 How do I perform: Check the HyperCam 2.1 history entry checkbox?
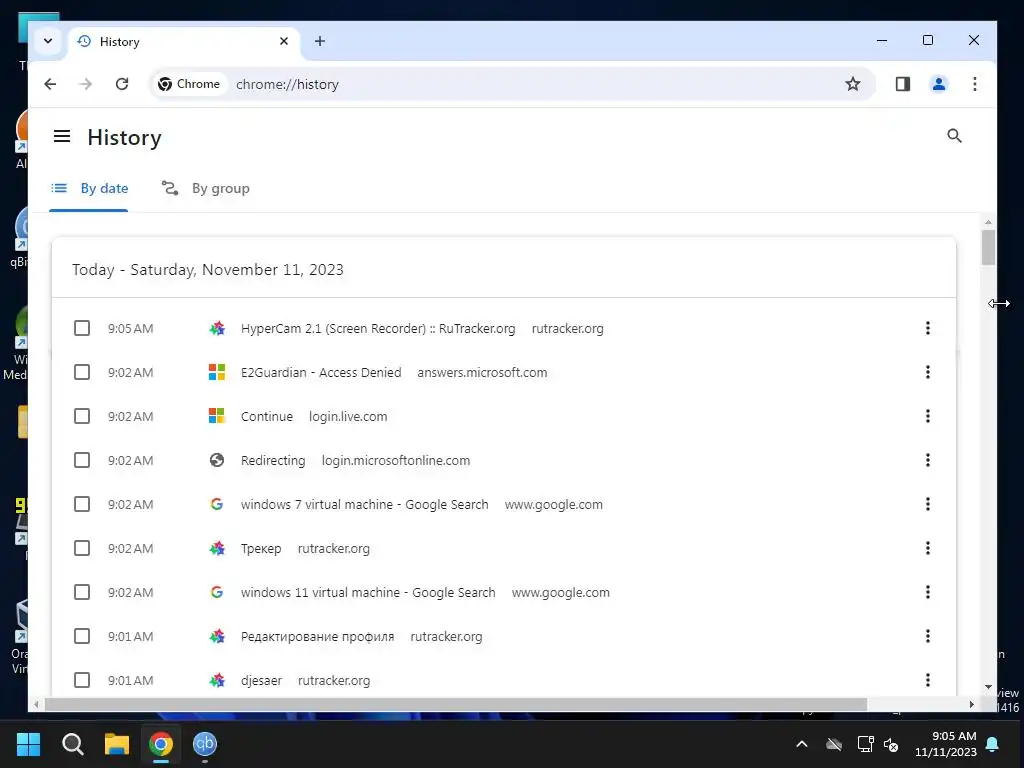tap(82, 328)
